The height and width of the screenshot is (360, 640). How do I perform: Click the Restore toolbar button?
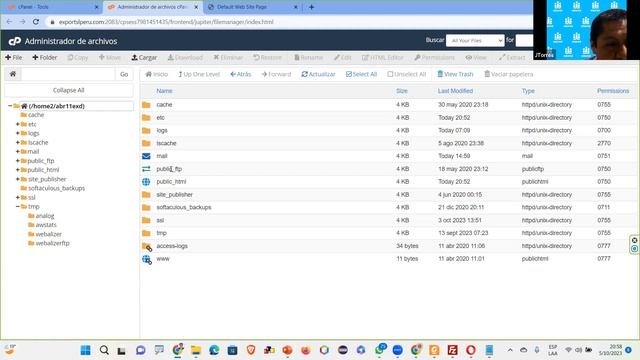pyautogui.click(x=267, y=58)
